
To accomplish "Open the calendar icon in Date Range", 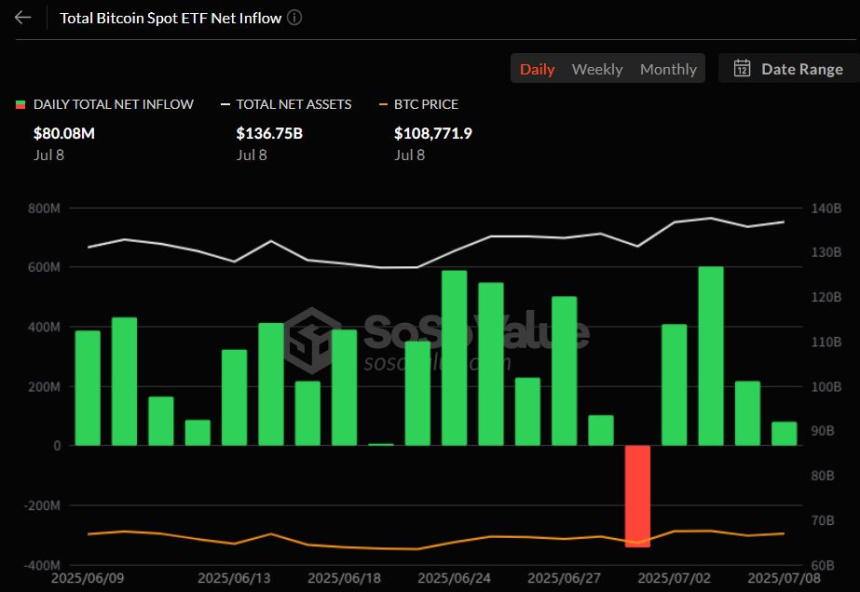I will 742,69.
